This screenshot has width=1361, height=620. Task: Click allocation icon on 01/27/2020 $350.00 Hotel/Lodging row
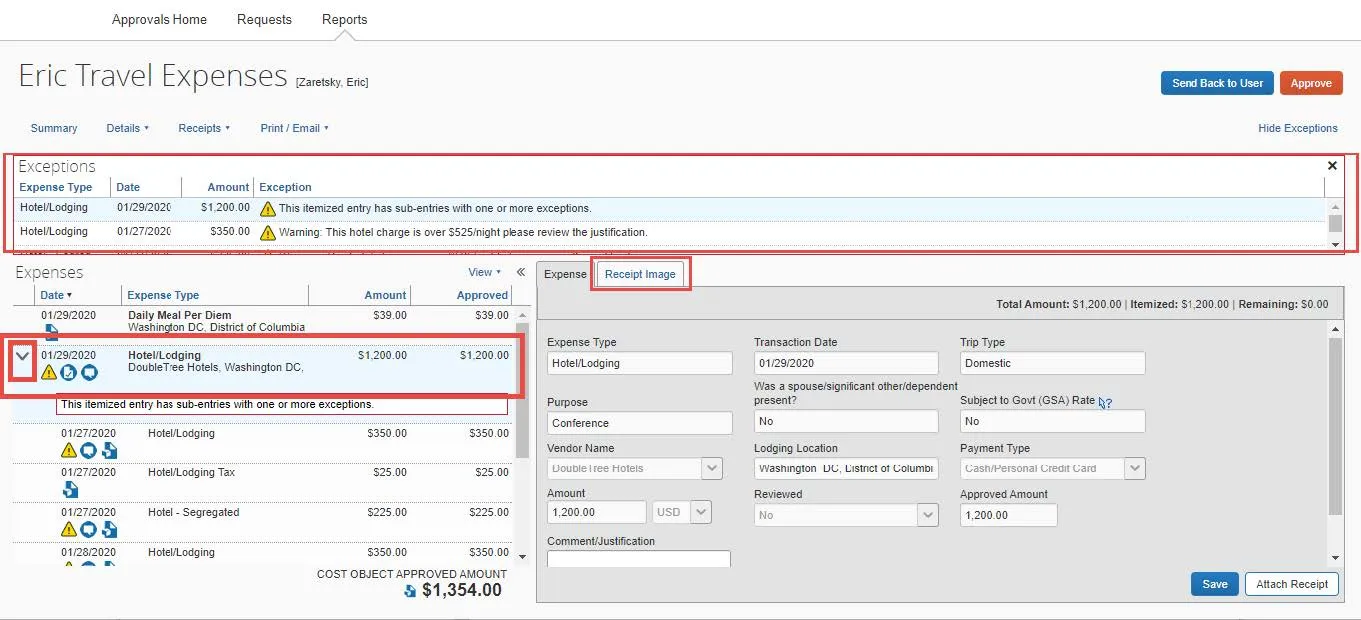coord(109,450)
